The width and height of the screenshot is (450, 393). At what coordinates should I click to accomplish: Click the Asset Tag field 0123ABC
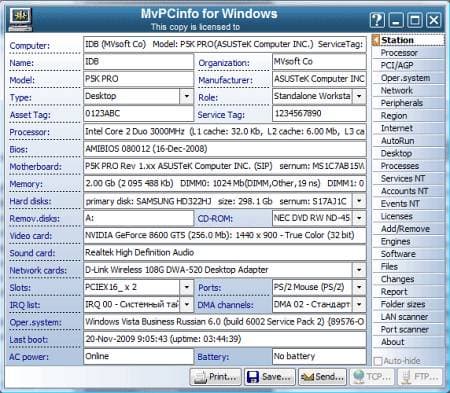click(138, 114)
